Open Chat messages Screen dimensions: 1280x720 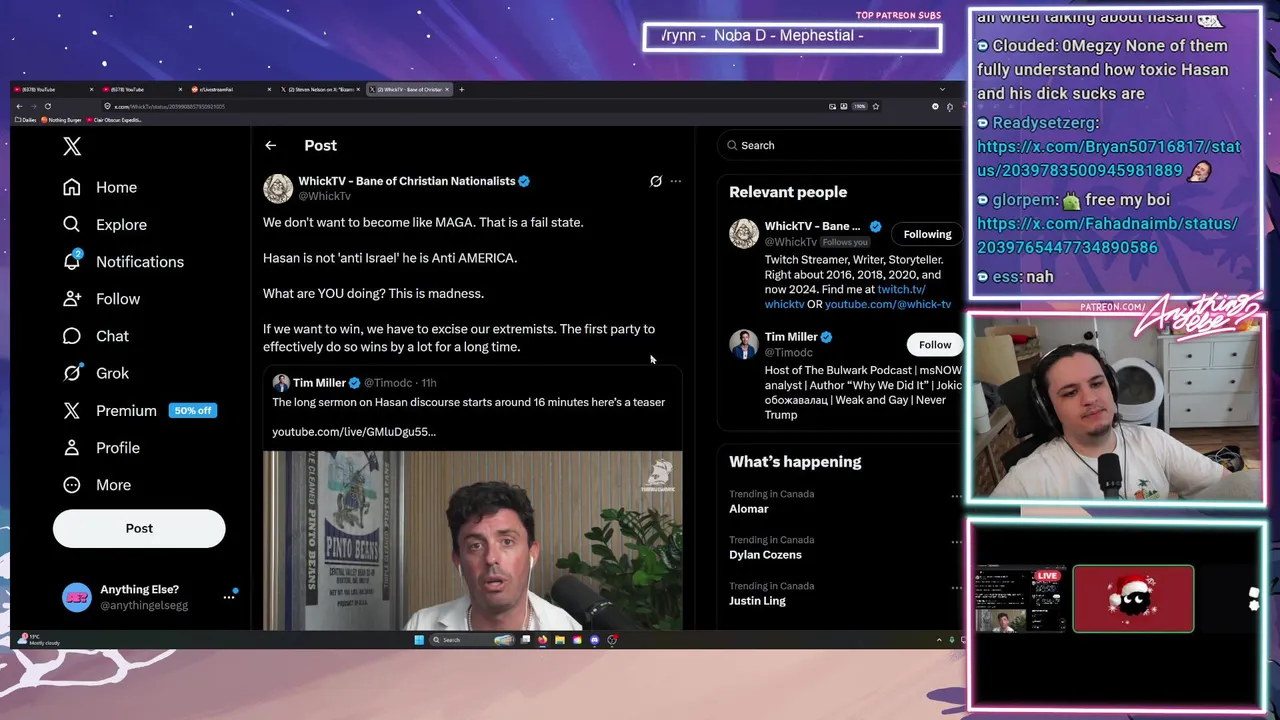click(x=96, y=336)
